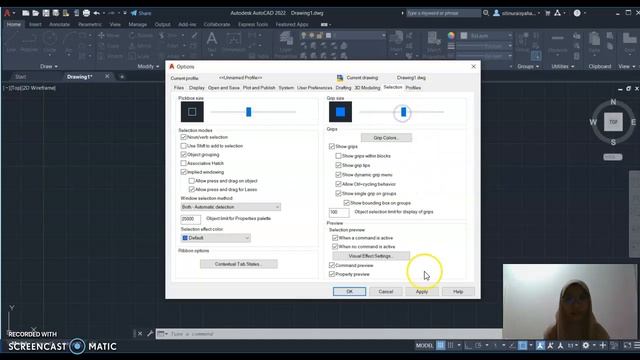Expand the Groups panel dropdown
The height and width of the screenshot is (360, 640).
pyautogui.click(x=528, y=66)
